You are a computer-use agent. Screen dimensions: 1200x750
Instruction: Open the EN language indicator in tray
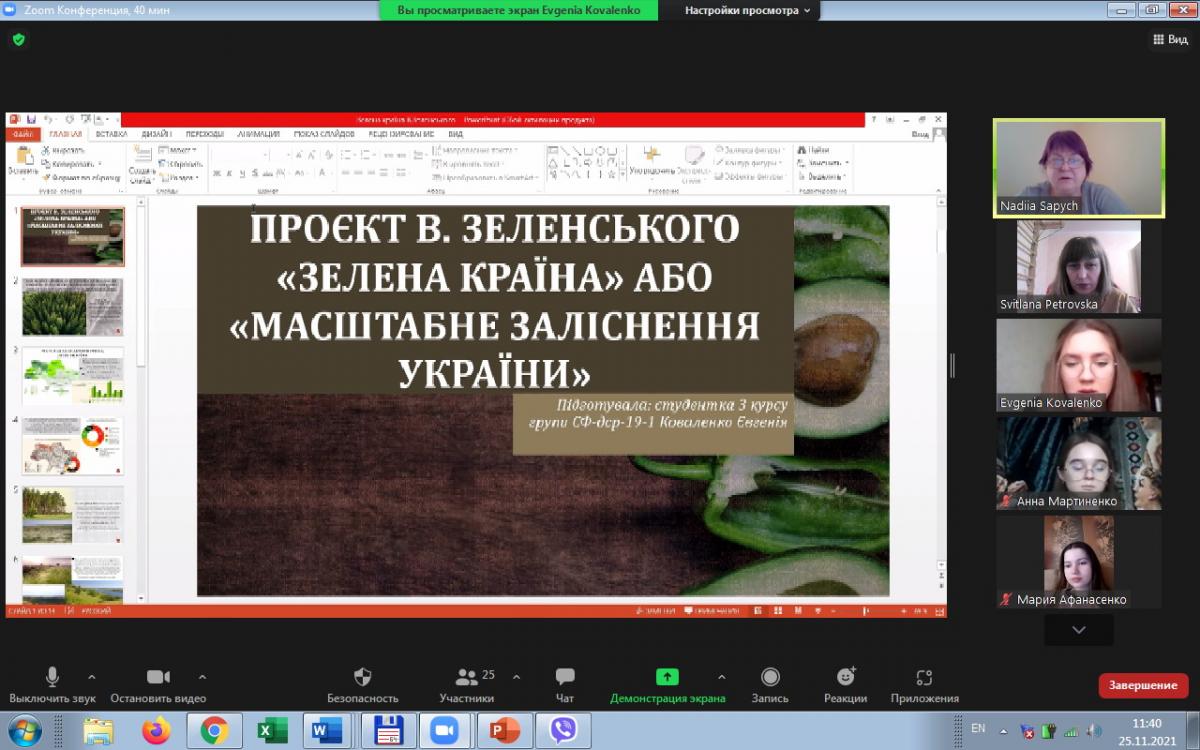pos(978,728)
